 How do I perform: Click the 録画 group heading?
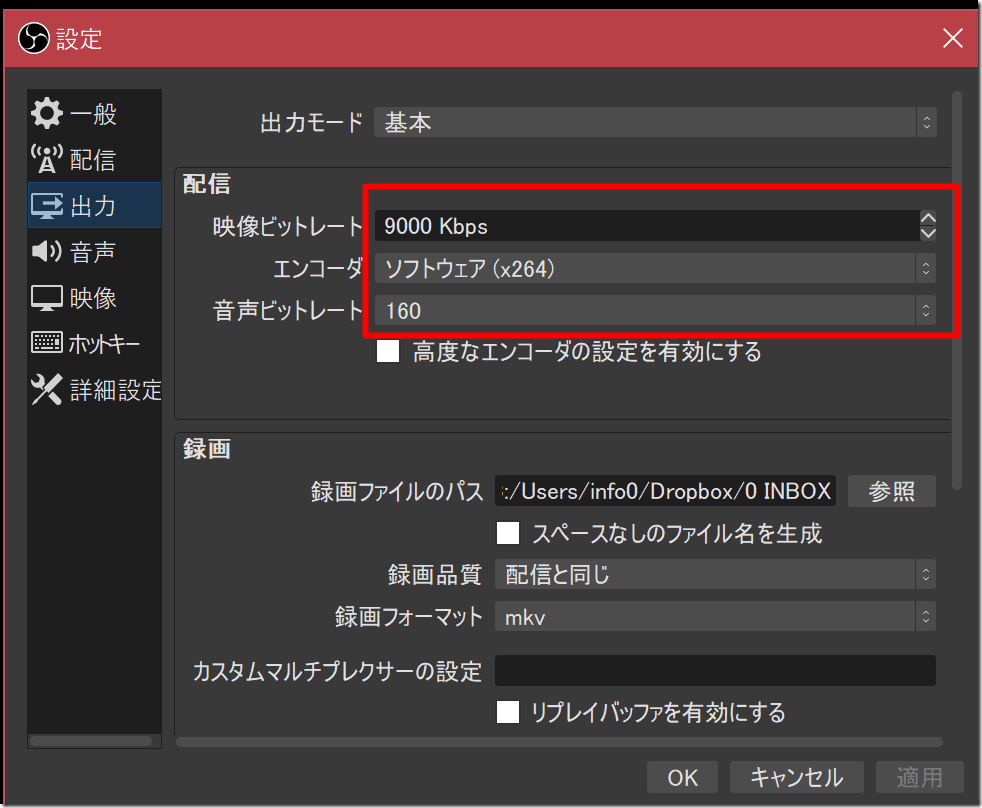(x=207, y=448)
